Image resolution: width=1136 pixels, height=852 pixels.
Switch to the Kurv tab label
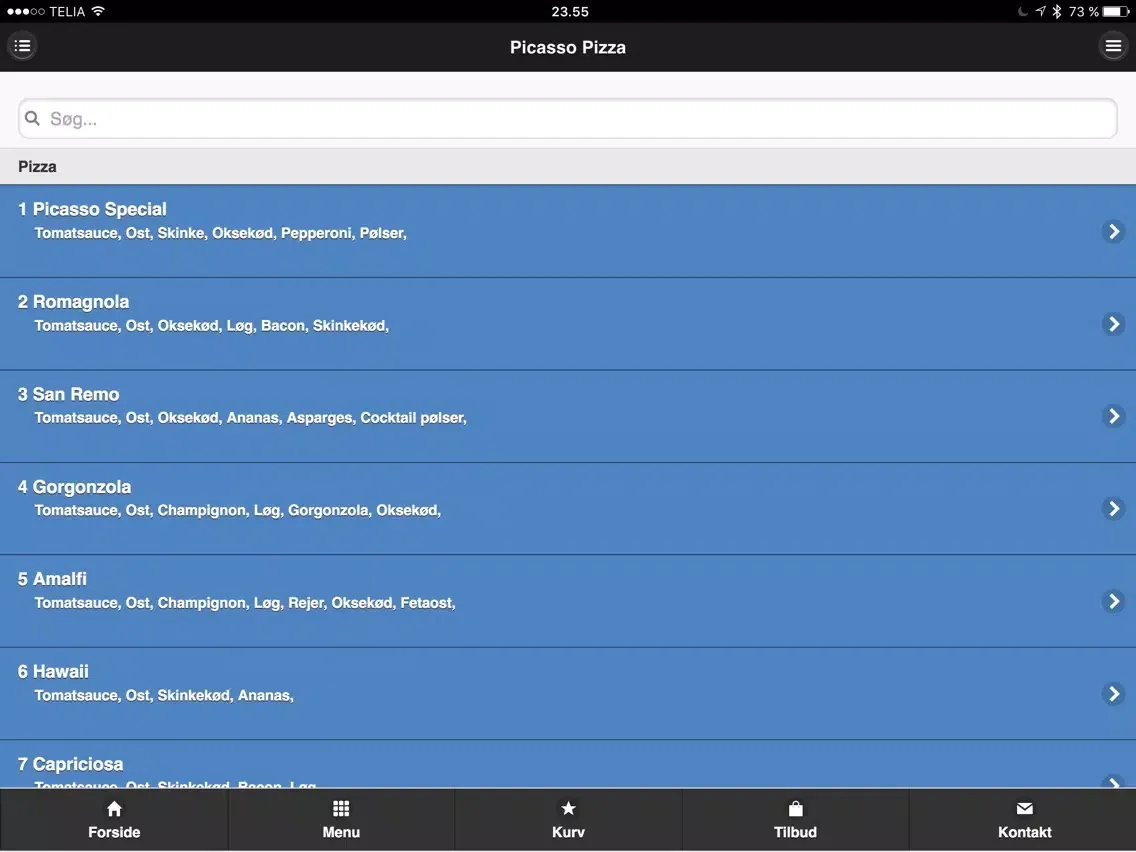[569, 832]
